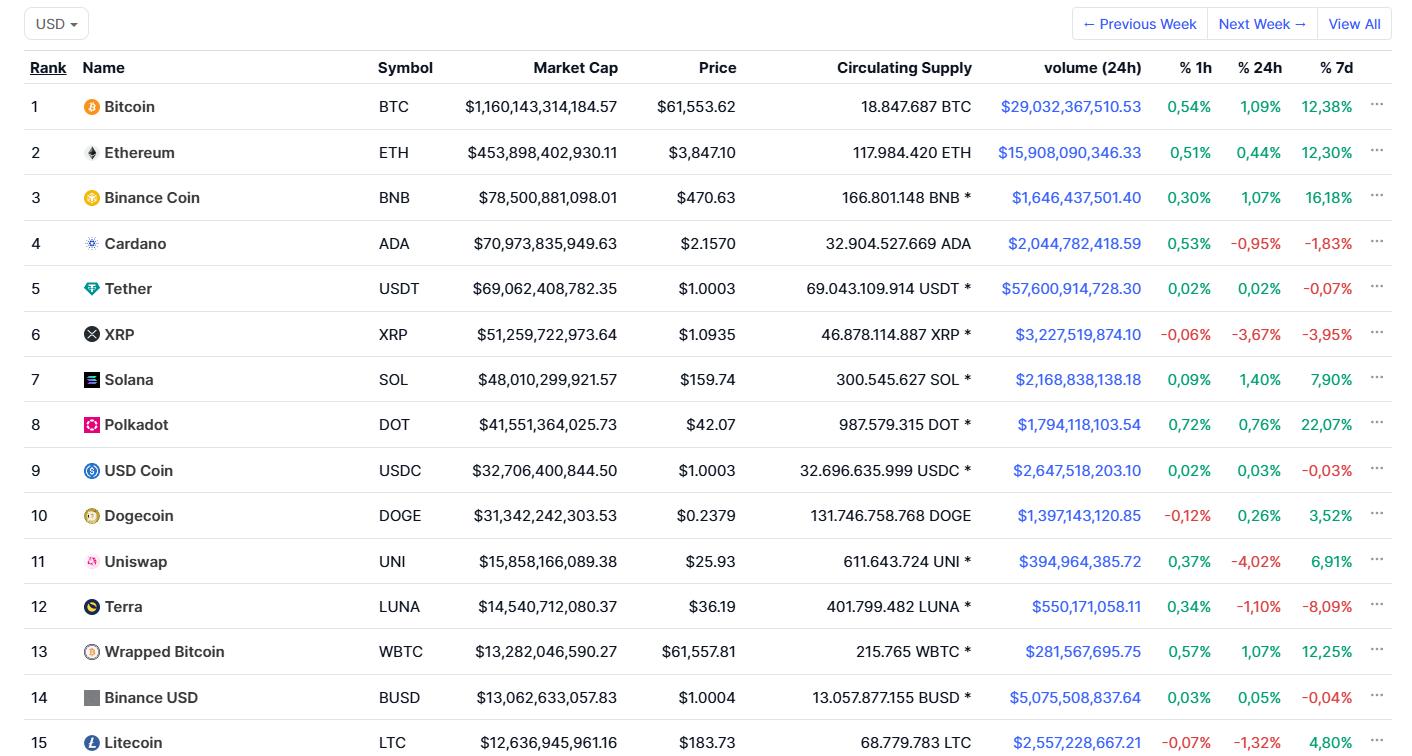Screen dimensions: 1412x756
Task: Open Bitcoin's 24h volume link
Action: tap(1070, 107)
